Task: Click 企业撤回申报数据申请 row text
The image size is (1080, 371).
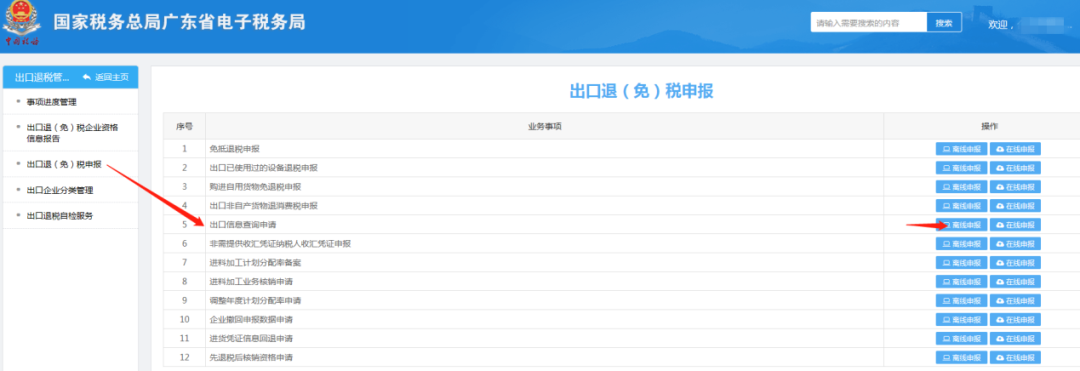Action: click(x=251, y=319)
